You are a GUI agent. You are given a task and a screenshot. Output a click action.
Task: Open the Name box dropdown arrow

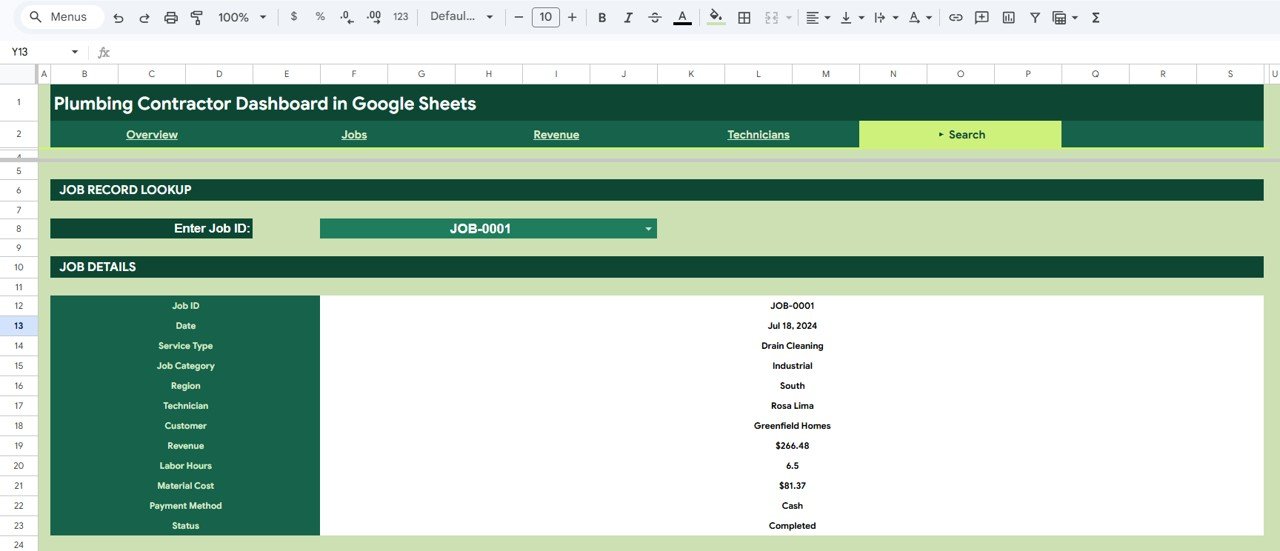click(x=74, y=52)
